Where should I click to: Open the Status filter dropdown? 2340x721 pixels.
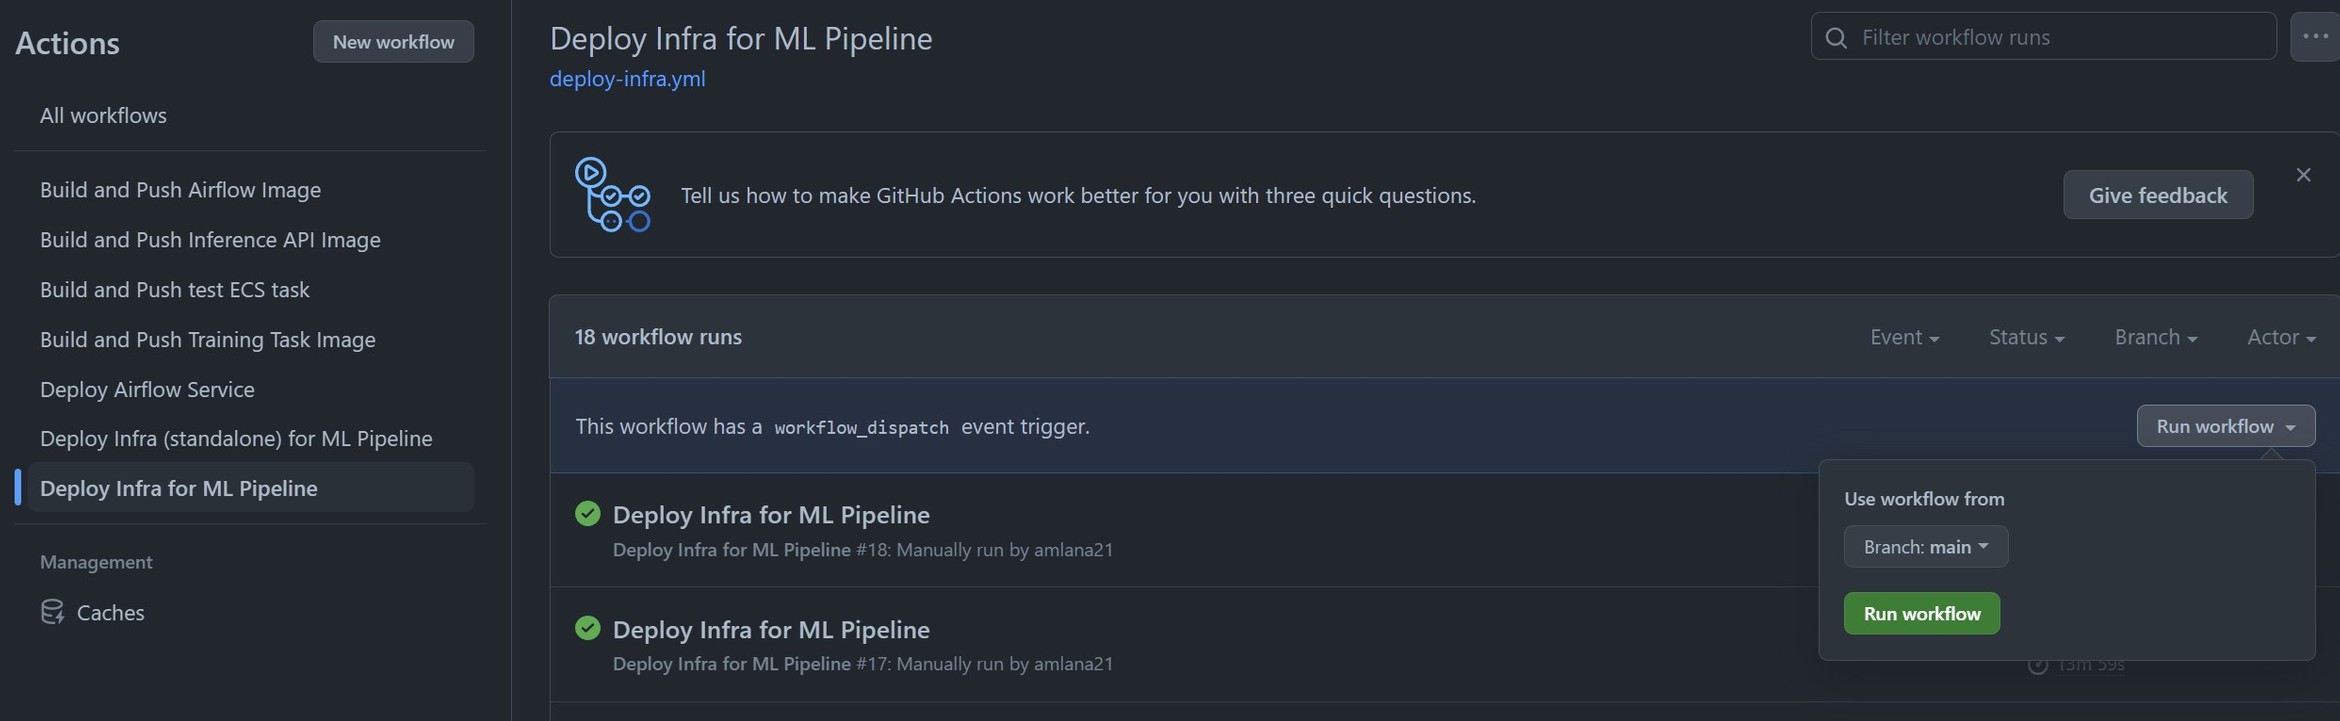(x=2026, y=337)
